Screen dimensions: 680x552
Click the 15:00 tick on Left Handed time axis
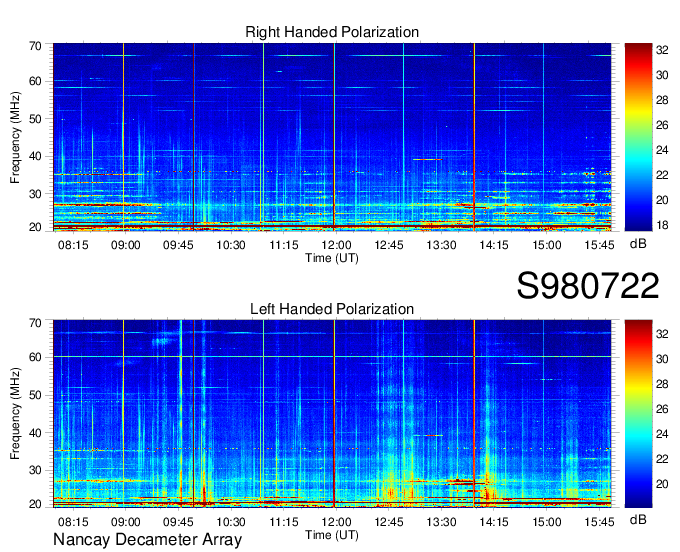pos(546,522)
